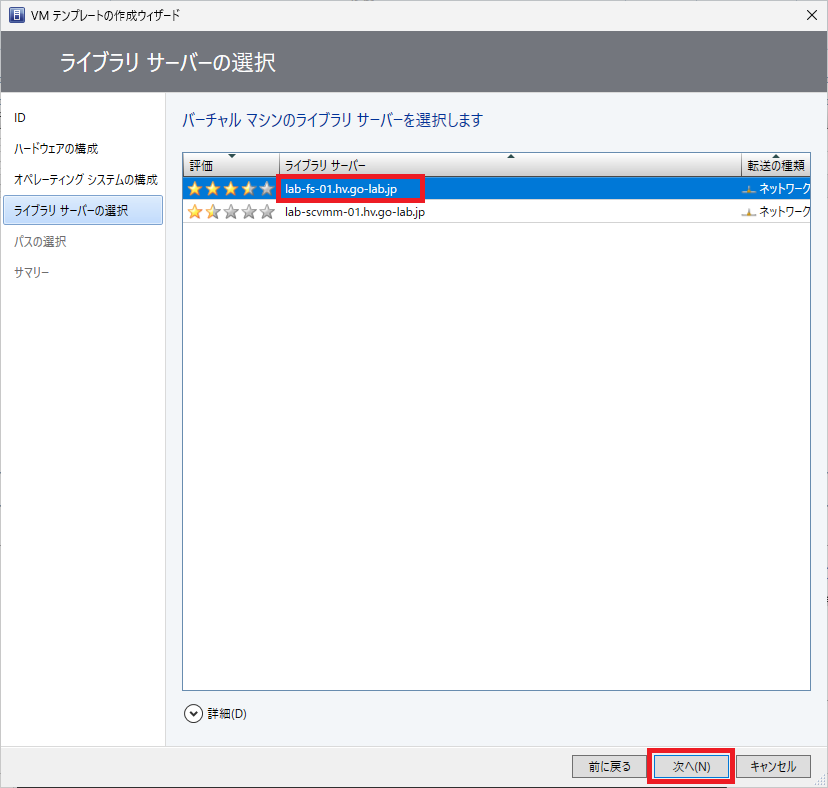Click the 次へ(N) button

(x=691, y=766)
